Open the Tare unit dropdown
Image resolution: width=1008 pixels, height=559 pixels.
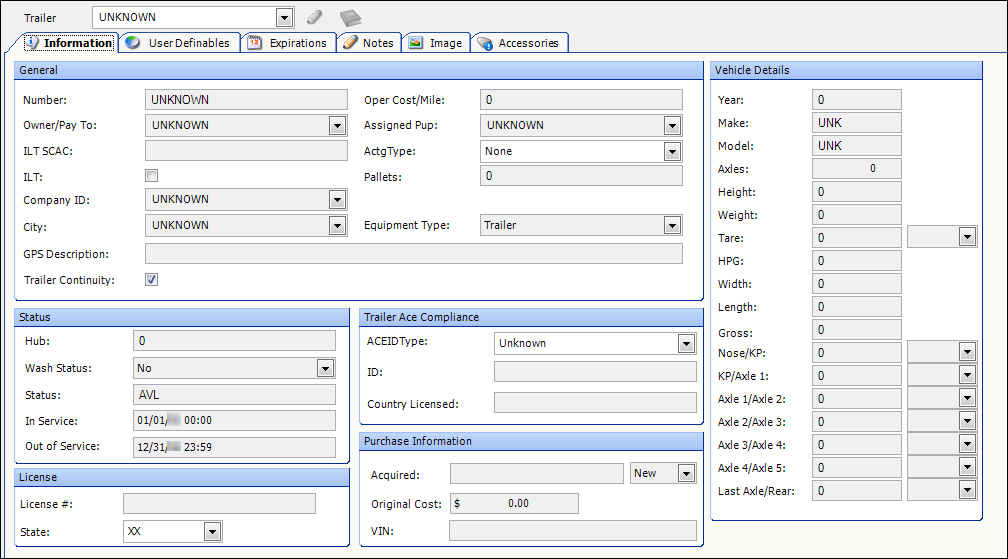tap(966, 238)
